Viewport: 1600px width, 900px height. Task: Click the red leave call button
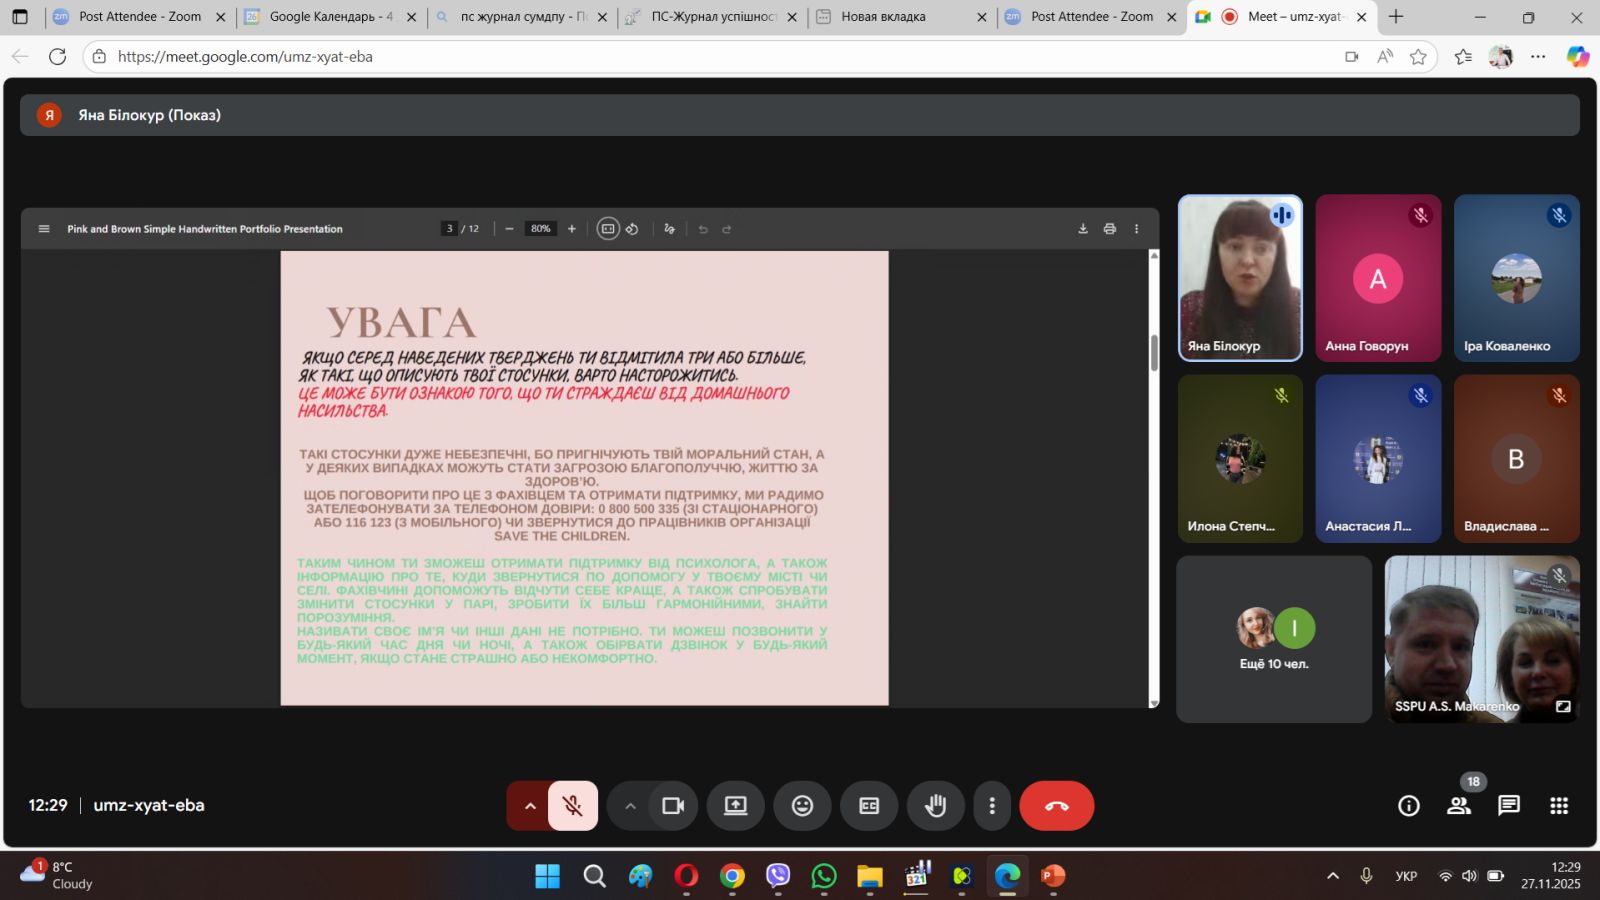(1056, 806)
